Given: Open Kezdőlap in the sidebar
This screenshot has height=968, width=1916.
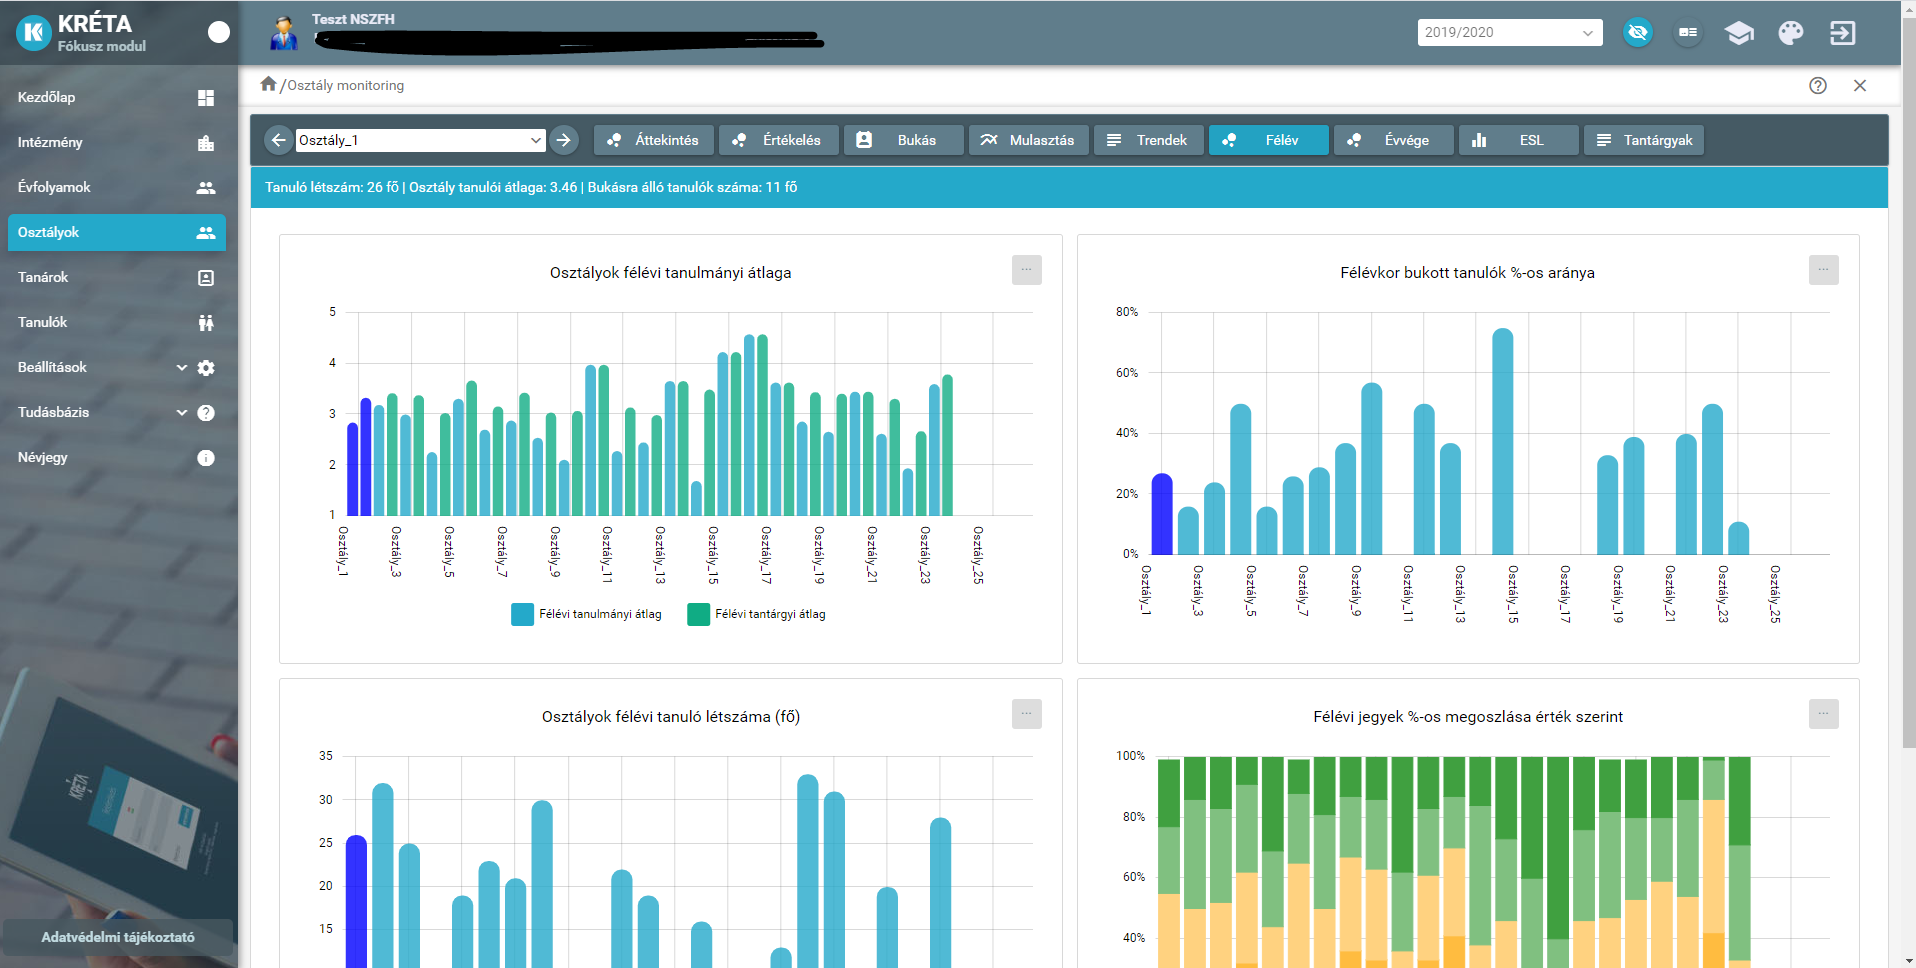Looking at the screenshot, I should click(117, 97).
